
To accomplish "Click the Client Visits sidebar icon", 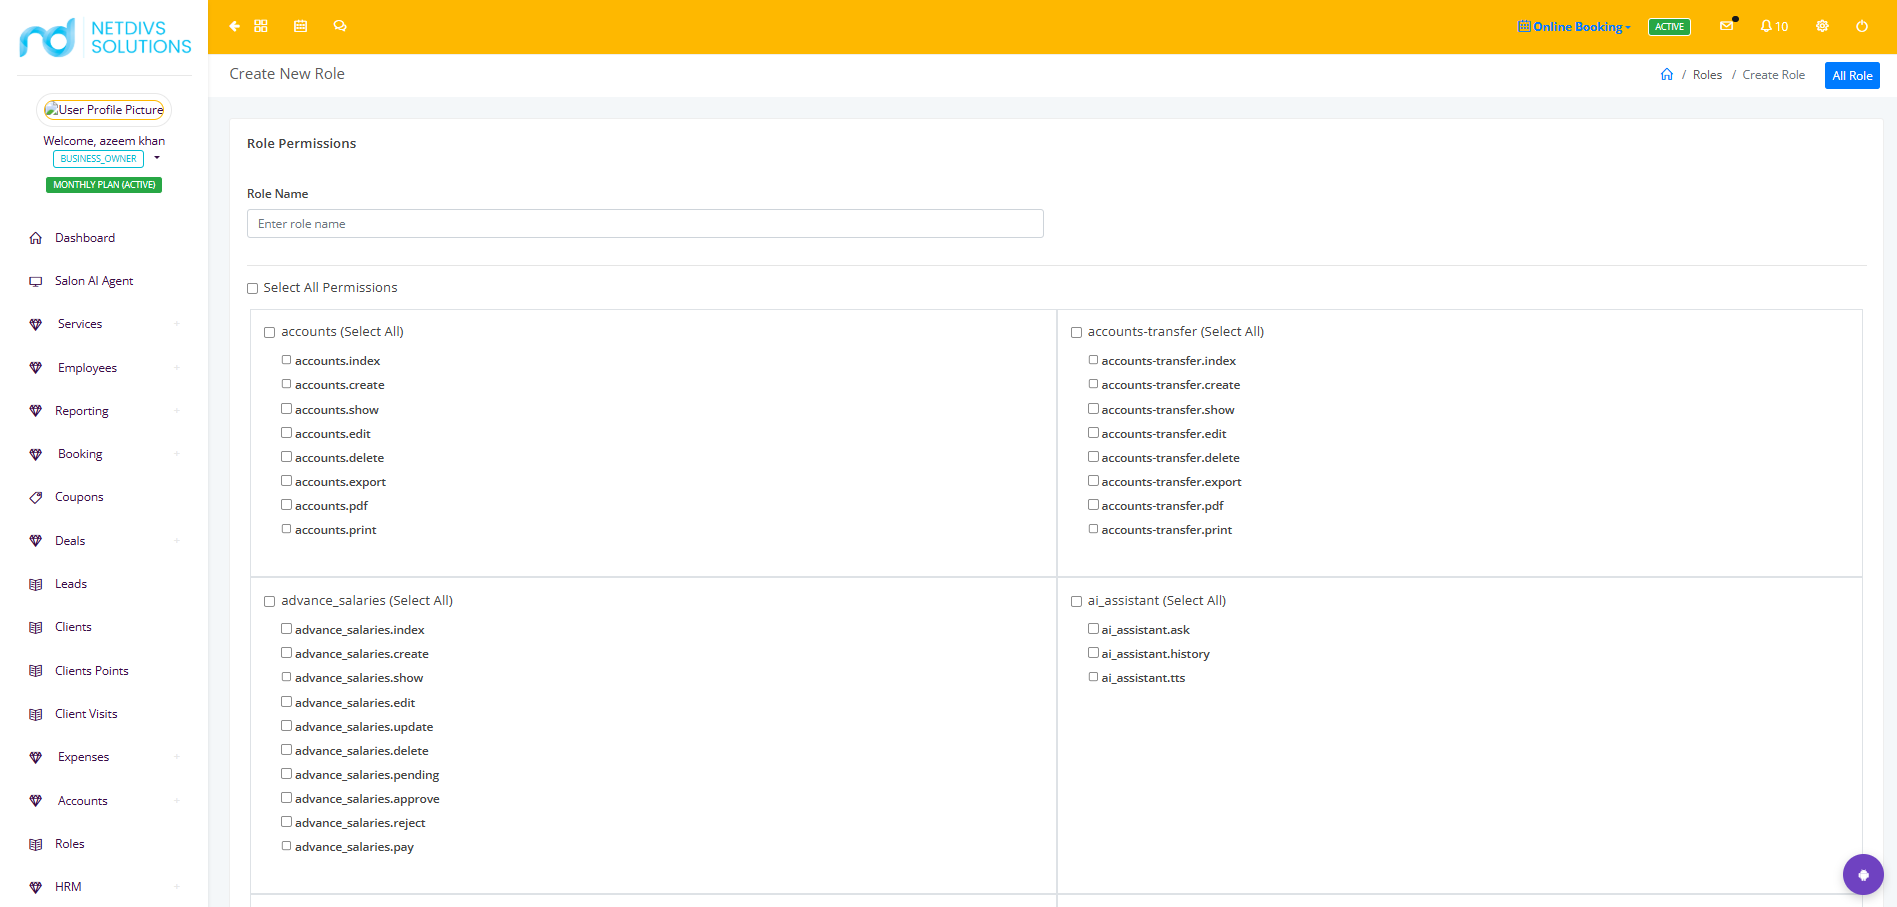I will tap(36, 714).
